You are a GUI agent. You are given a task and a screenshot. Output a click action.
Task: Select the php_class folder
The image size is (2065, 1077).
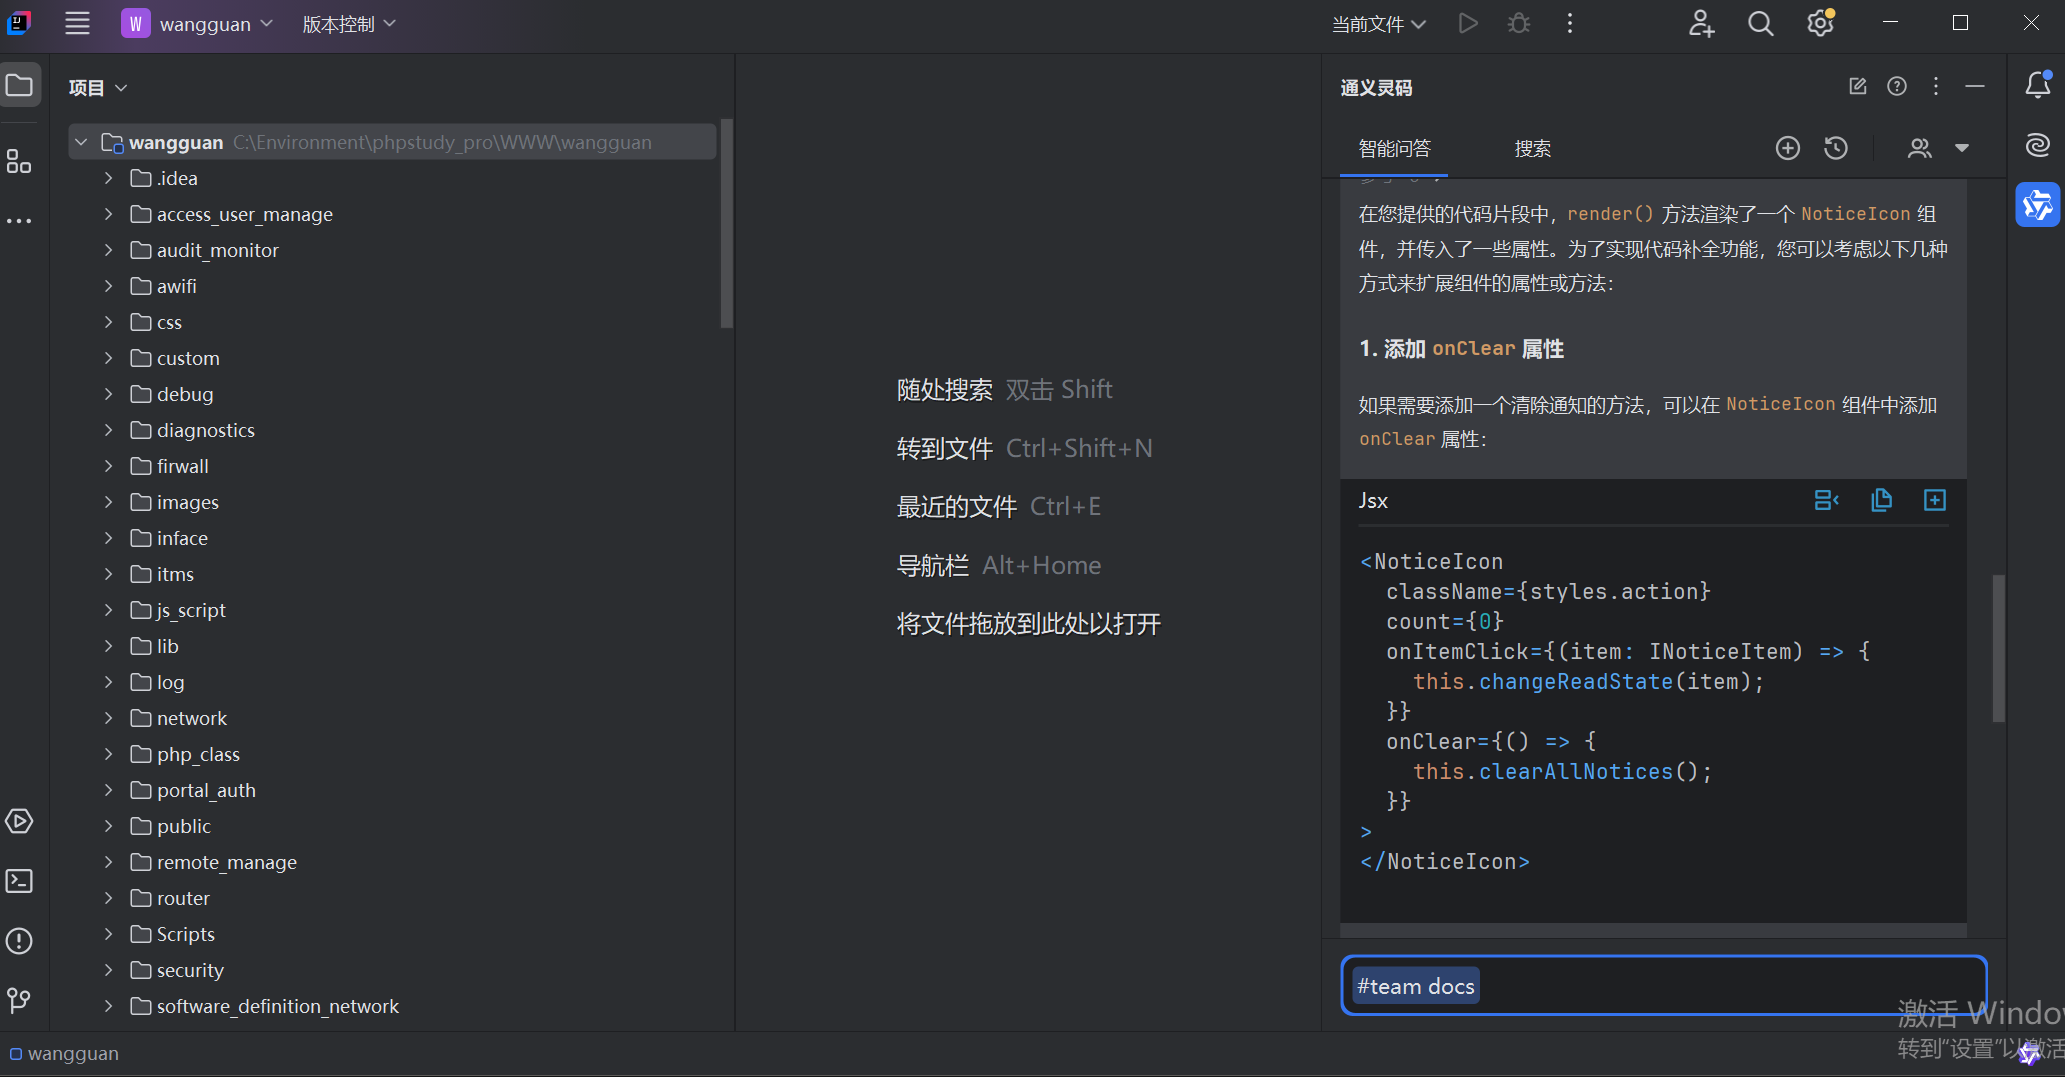coord(198,754)
